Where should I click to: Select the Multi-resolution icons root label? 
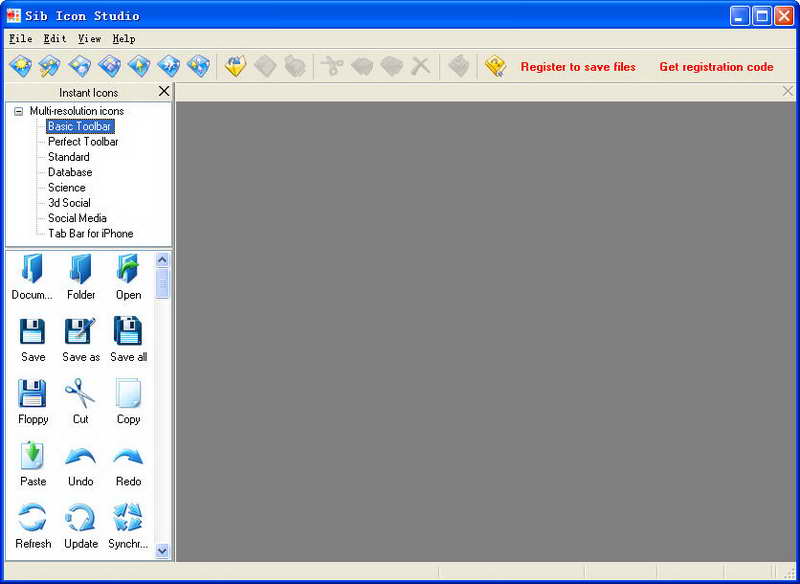click(x=77, y=111)
